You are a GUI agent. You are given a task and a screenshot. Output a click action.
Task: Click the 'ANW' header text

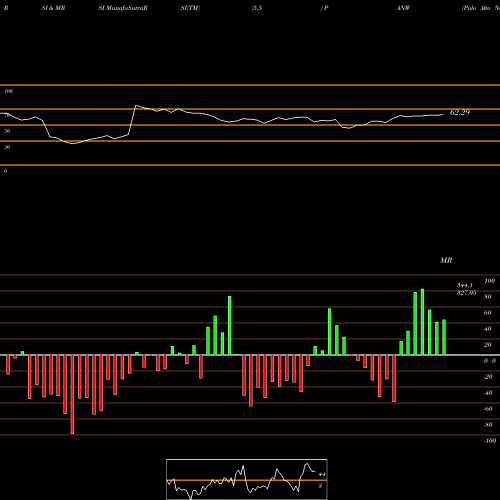[403, 8]
